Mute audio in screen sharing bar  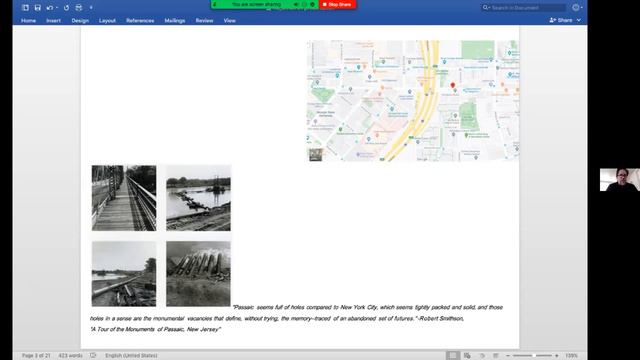(x=296, y=4)
